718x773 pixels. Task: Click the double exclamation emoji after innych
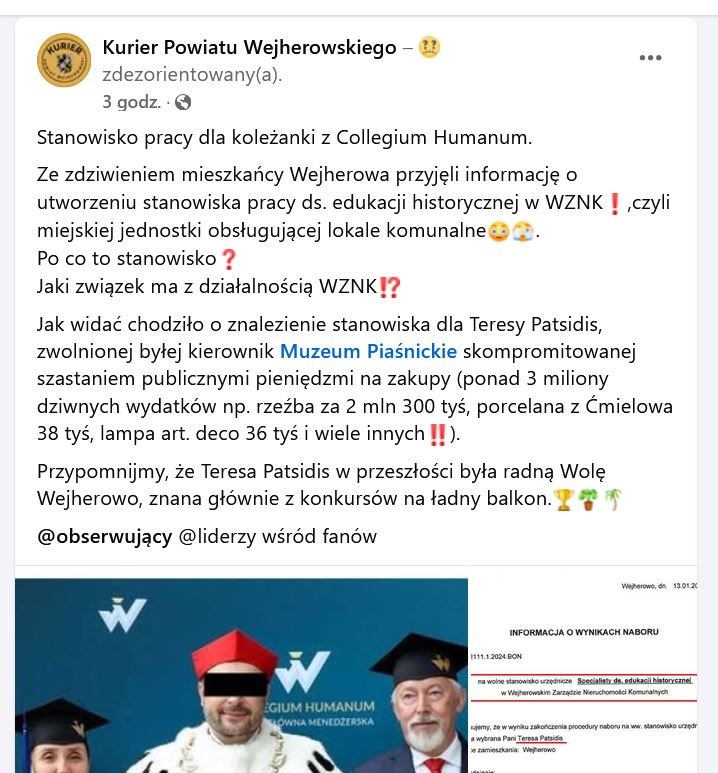(x=438, y=435)
